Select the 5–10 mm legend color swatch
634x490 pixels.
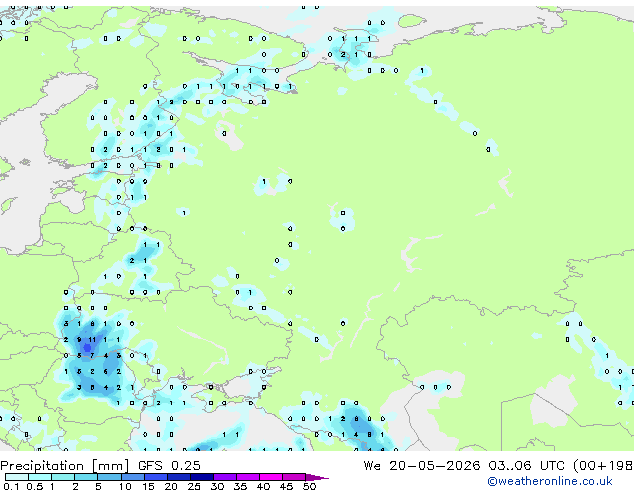coord(109,477)
